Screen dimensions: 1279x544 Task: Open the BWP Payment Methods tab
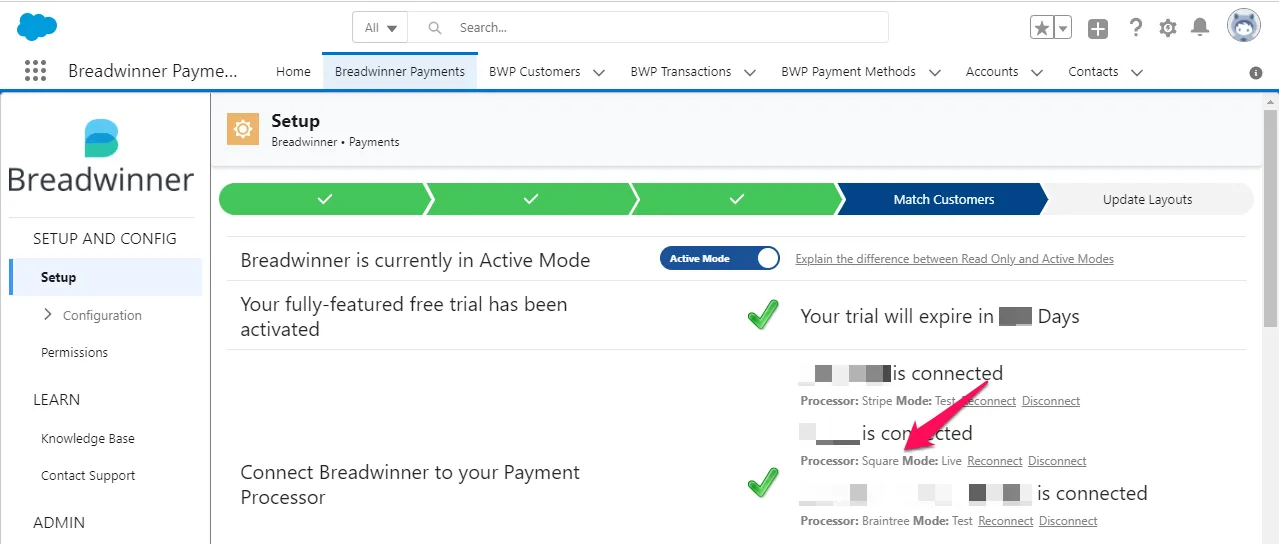pyautogui.click(x=849, y=72)
